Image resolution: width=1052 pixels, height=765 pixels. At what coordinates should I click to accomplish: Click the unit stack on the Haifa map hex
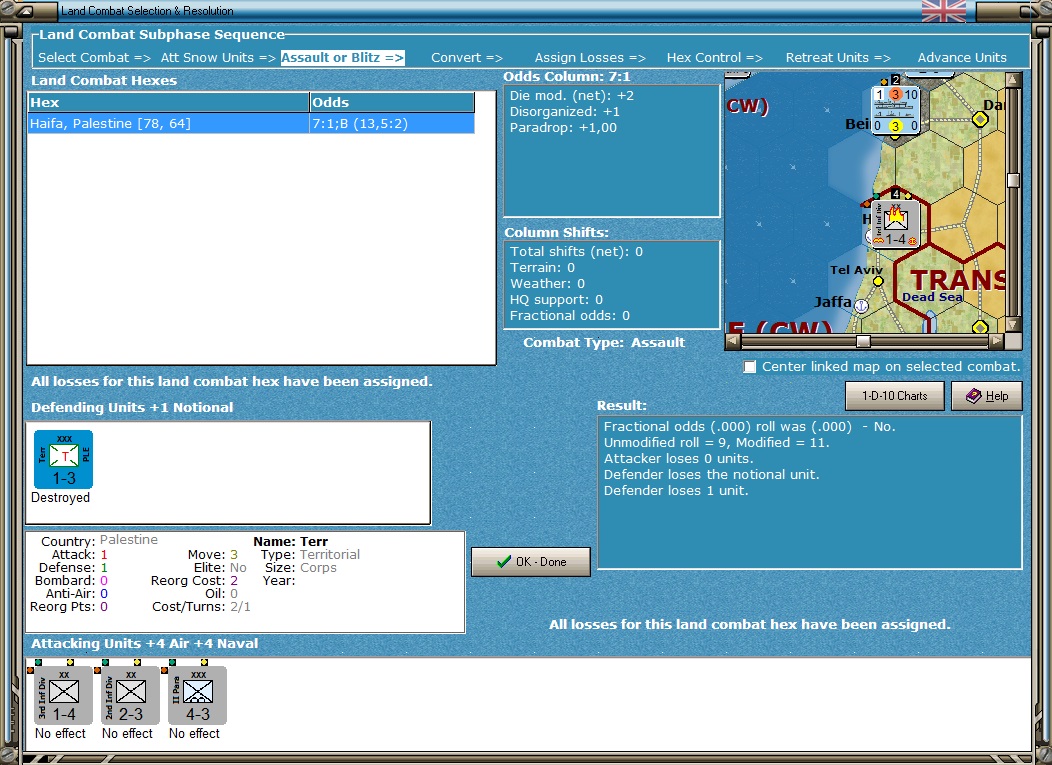point(895,223)
